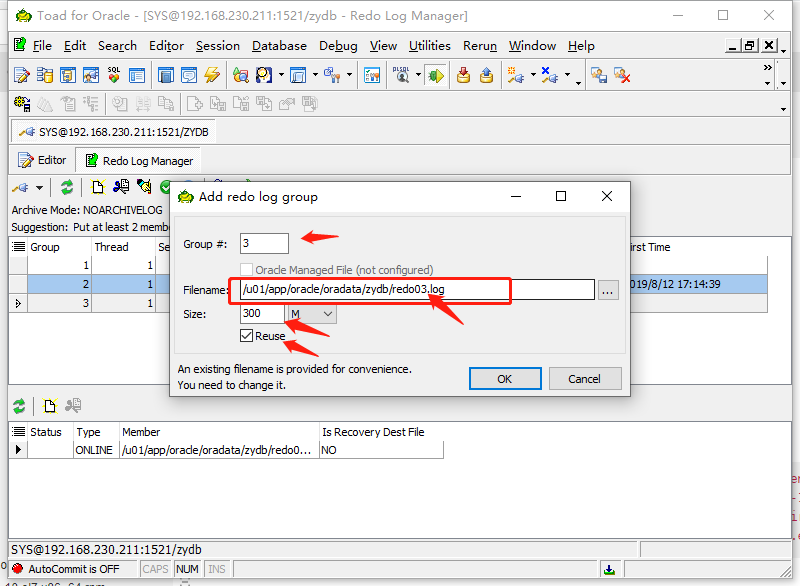This screenshot has height=586, width=800.
Task: Click the scissors drop log group icon
Action: tap(121, 188)
